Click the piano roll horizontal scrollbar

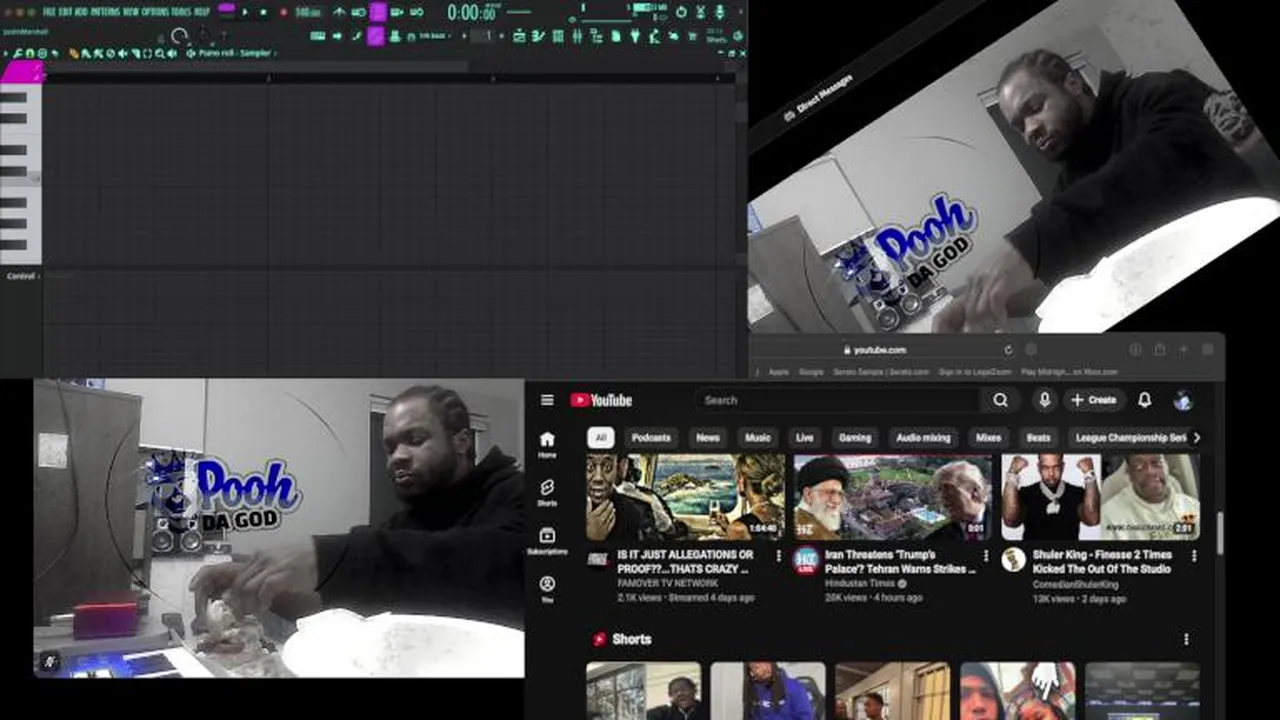pos(255,67)
